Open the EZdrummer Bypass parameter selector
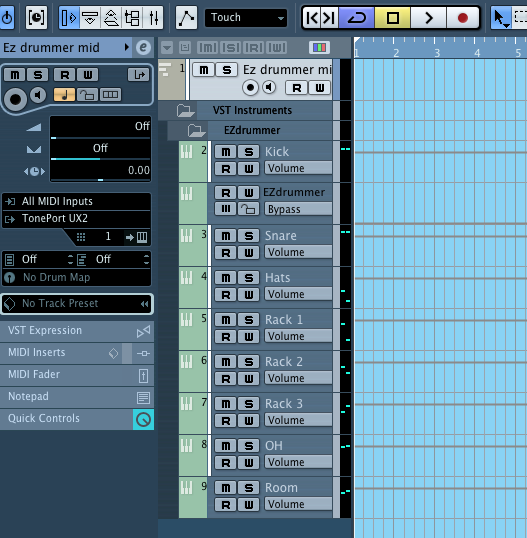The image size is (527, 538). [x=298, y=209]
